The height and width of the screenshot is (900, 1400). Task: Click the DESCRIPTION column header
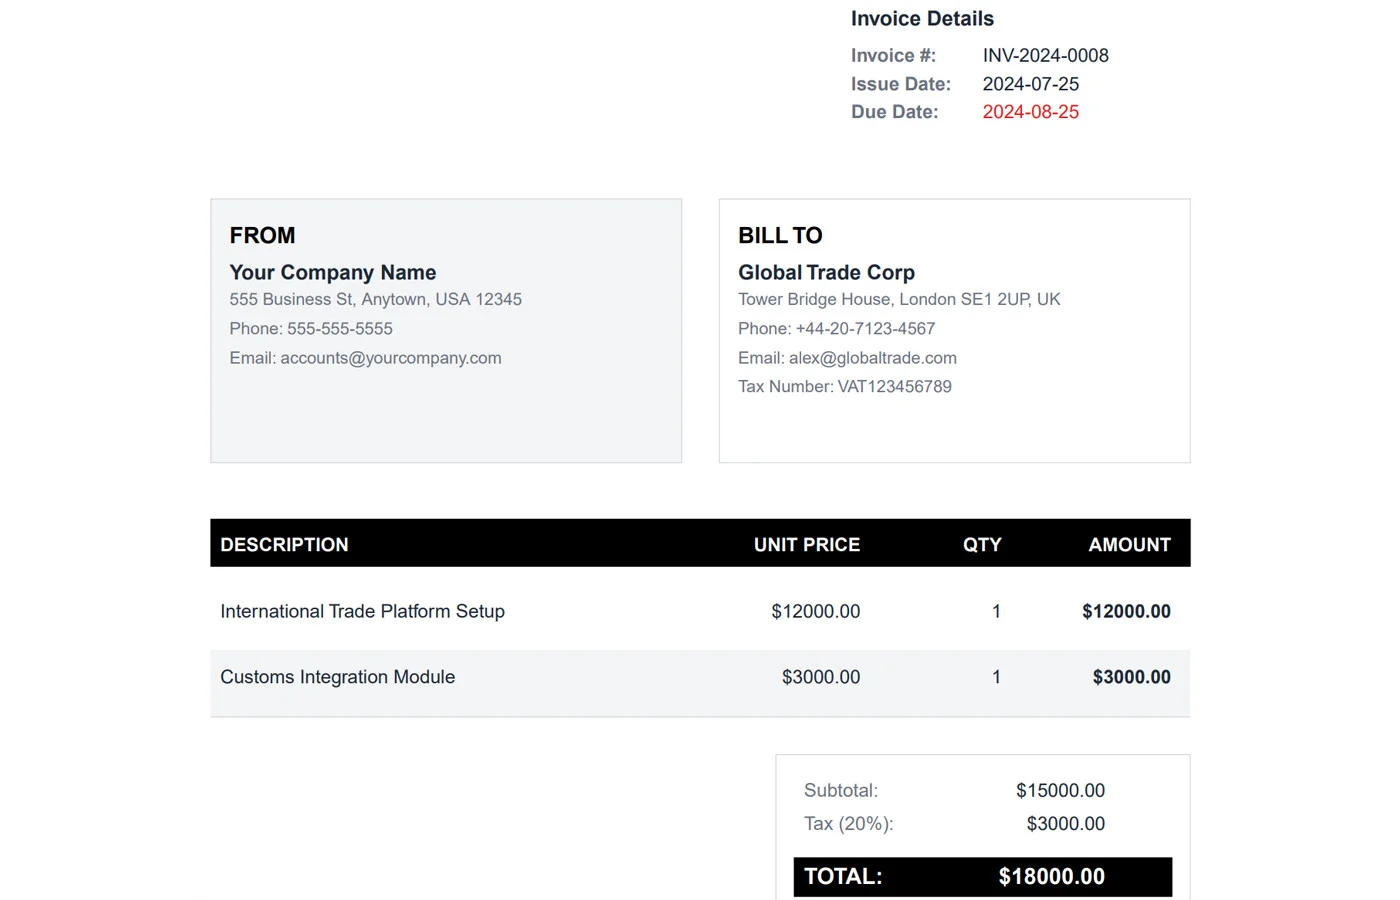(x=284, y=545)
